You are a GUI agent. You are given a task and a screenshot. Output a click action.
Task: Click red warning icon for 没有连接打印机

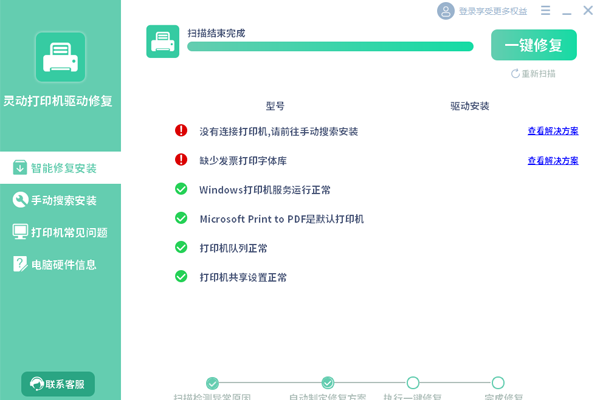click(181, 130)
